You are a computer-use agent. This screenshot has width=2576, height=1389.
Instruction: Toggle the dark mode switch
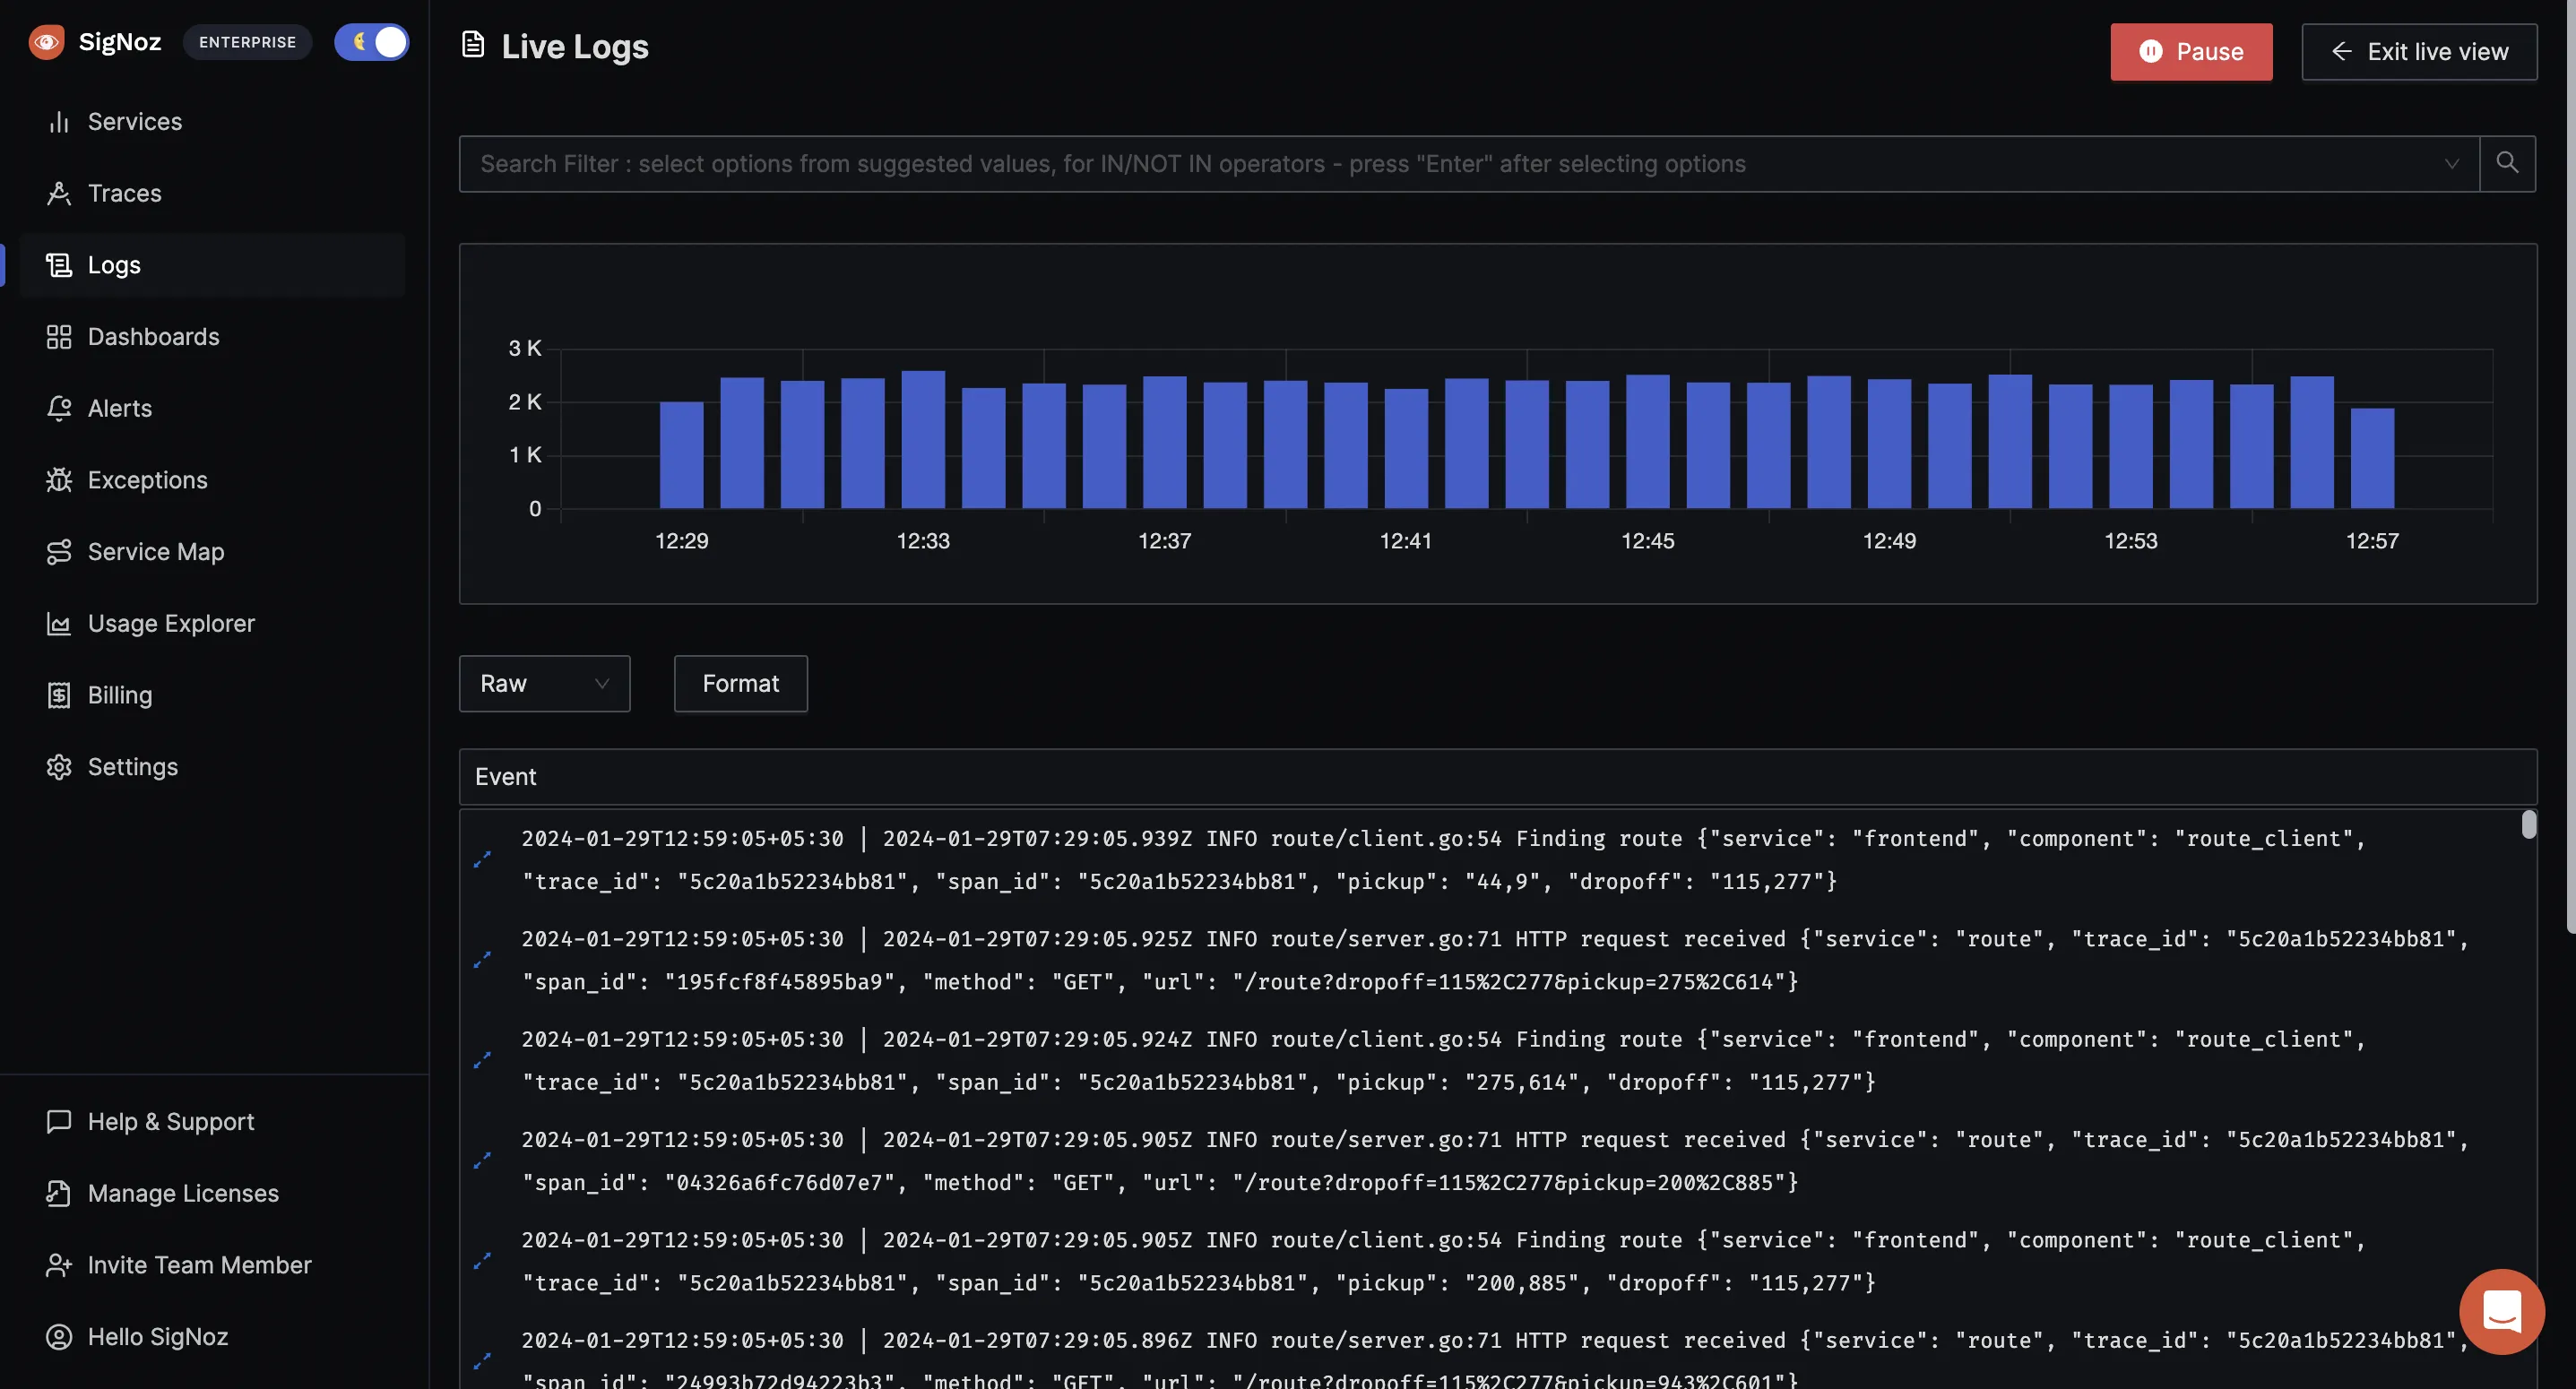point(371,42)
